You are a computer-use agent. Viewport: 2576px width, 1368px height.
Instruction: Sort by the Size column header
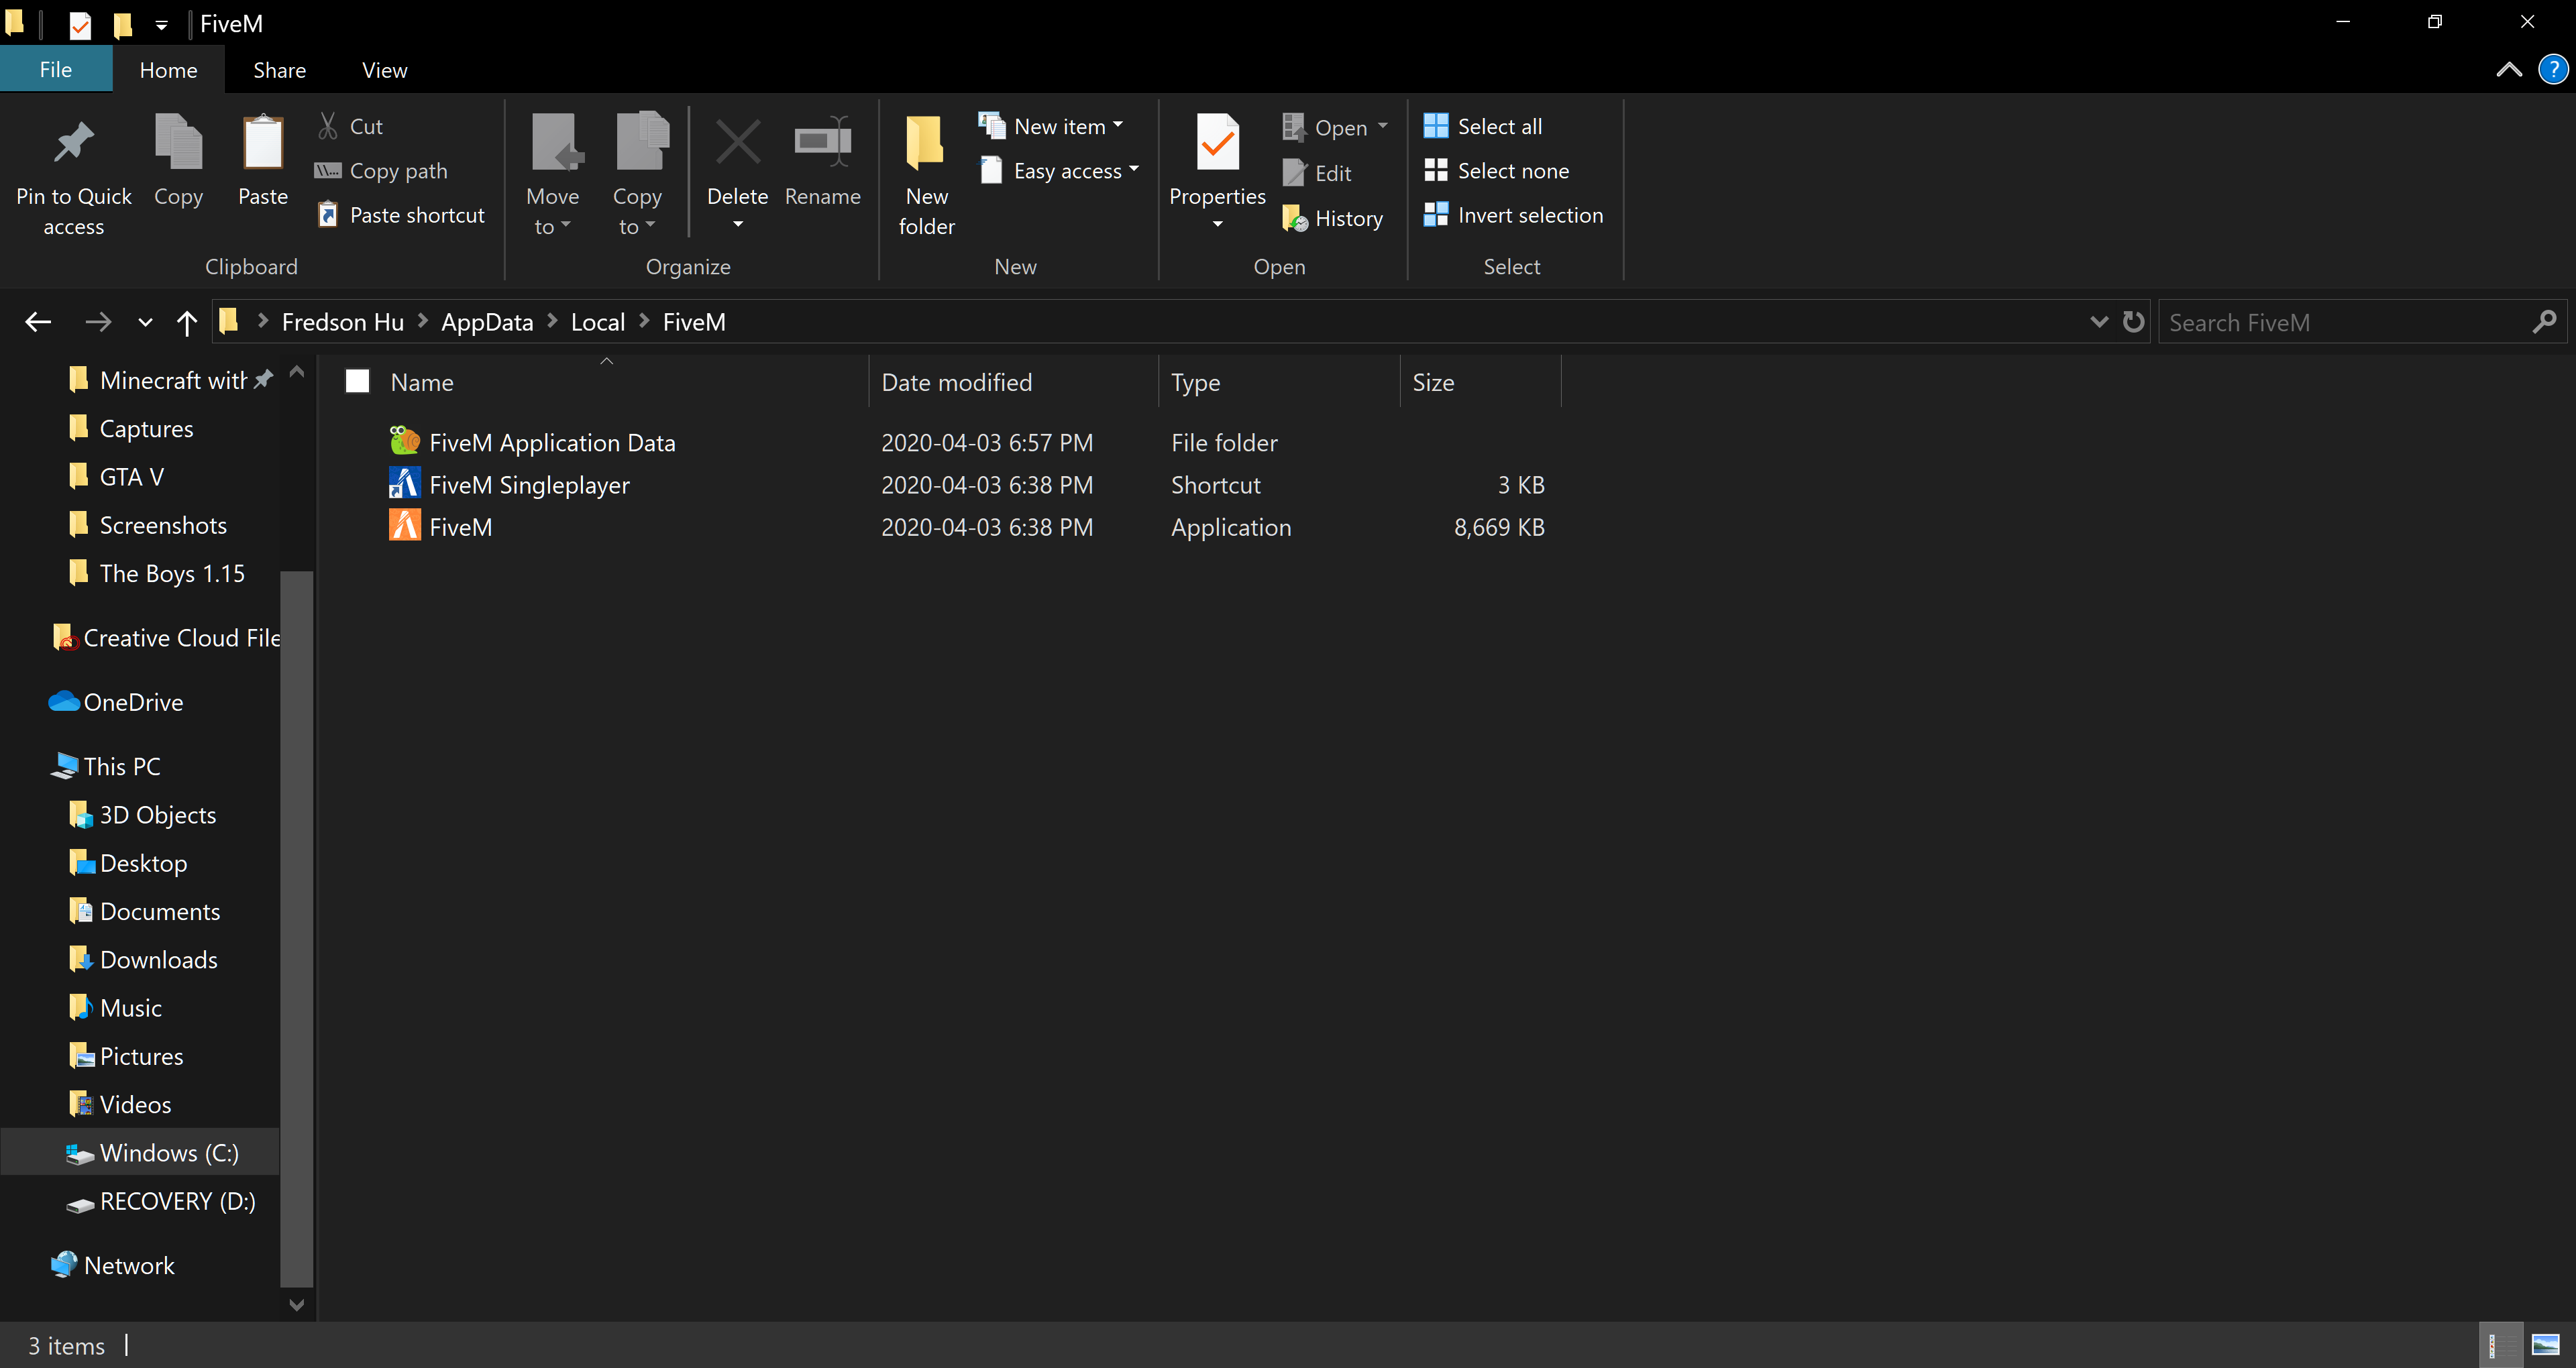click(x=1480, y=382)
